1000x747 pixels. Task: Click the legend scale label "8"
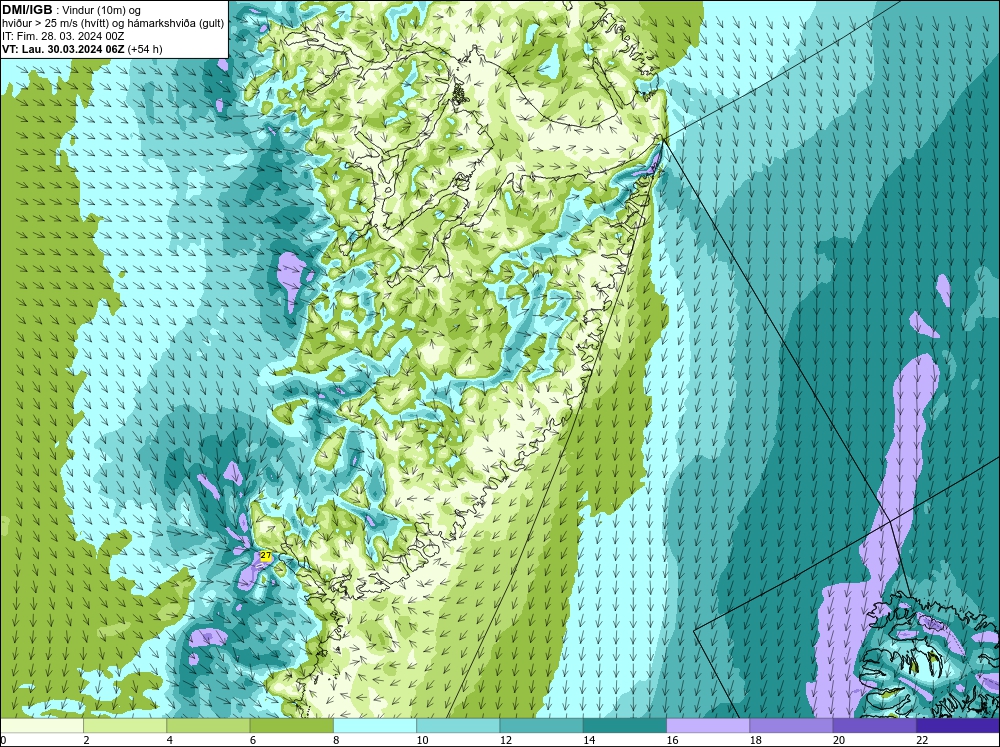tap(335, 740)
